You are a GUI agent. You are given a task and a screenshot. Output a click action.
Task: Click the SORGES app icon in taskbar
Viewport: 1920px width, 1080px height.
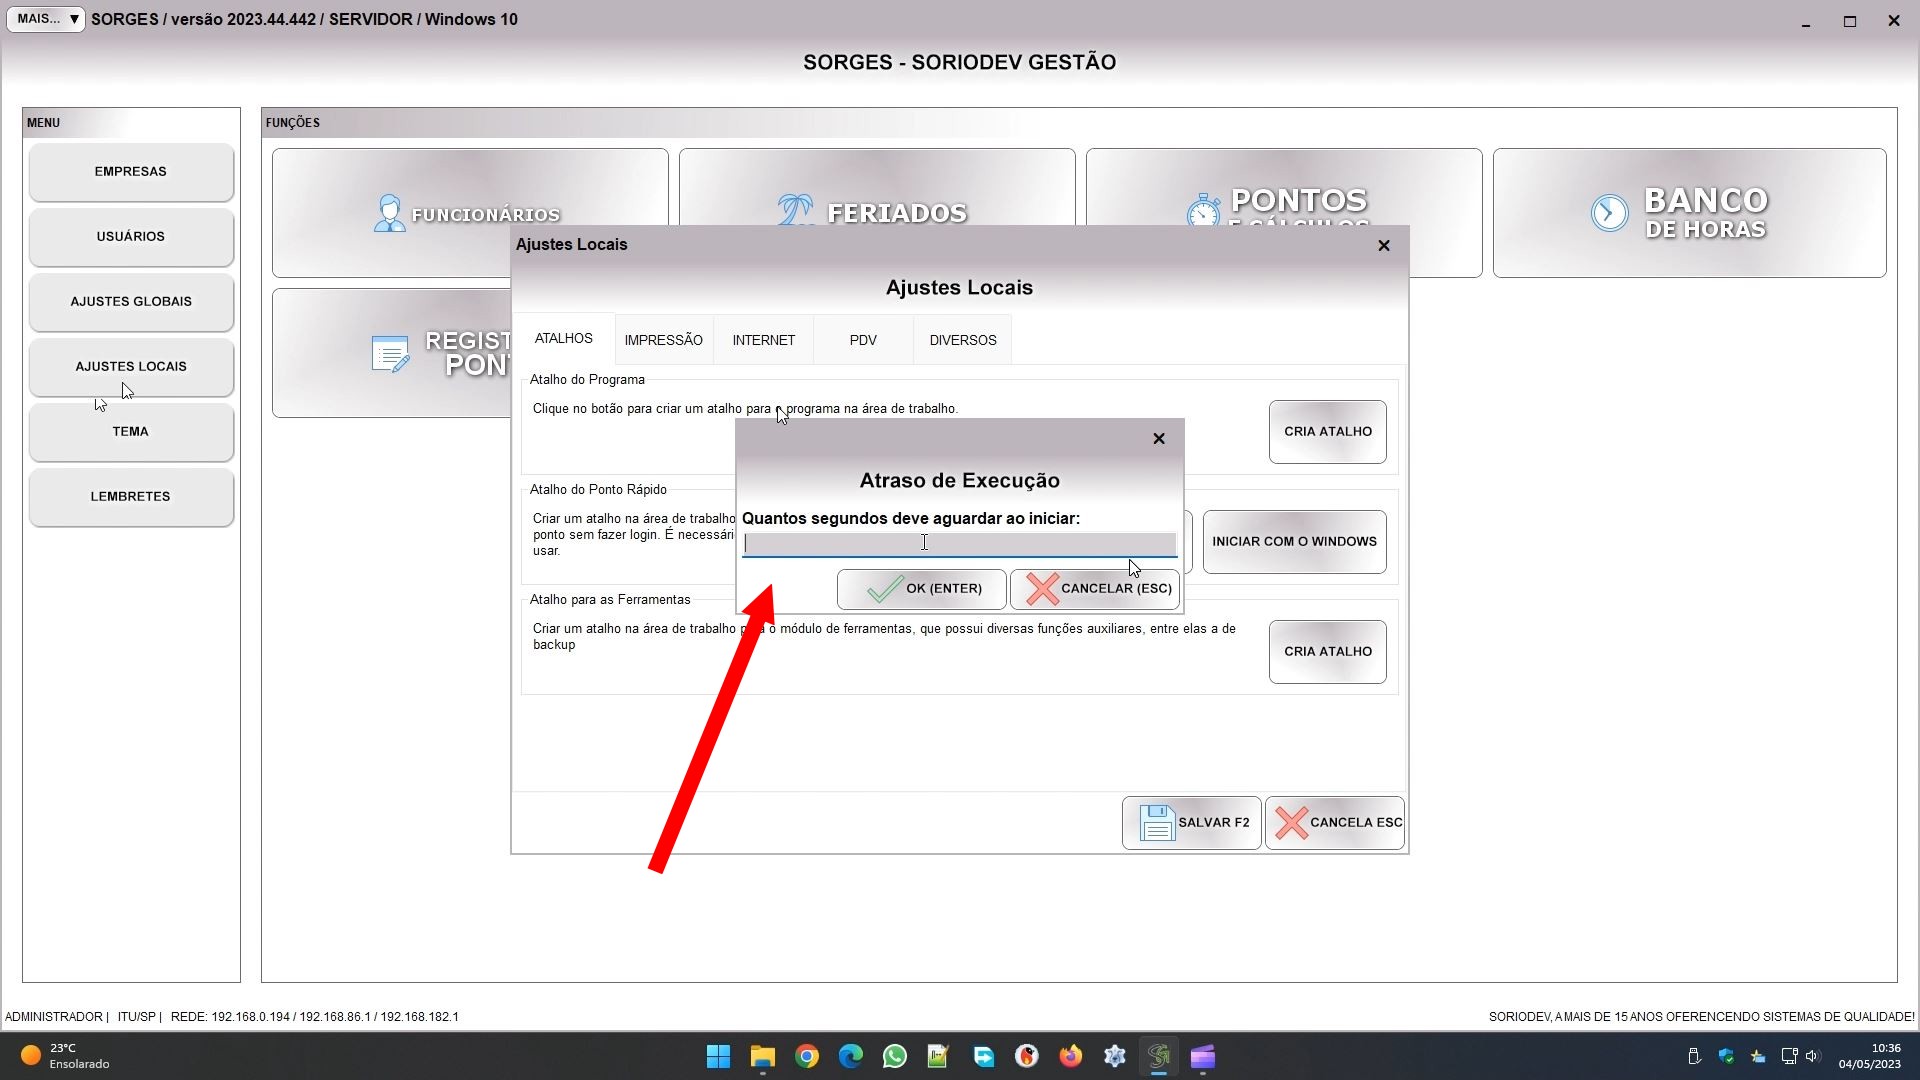1159,1057
